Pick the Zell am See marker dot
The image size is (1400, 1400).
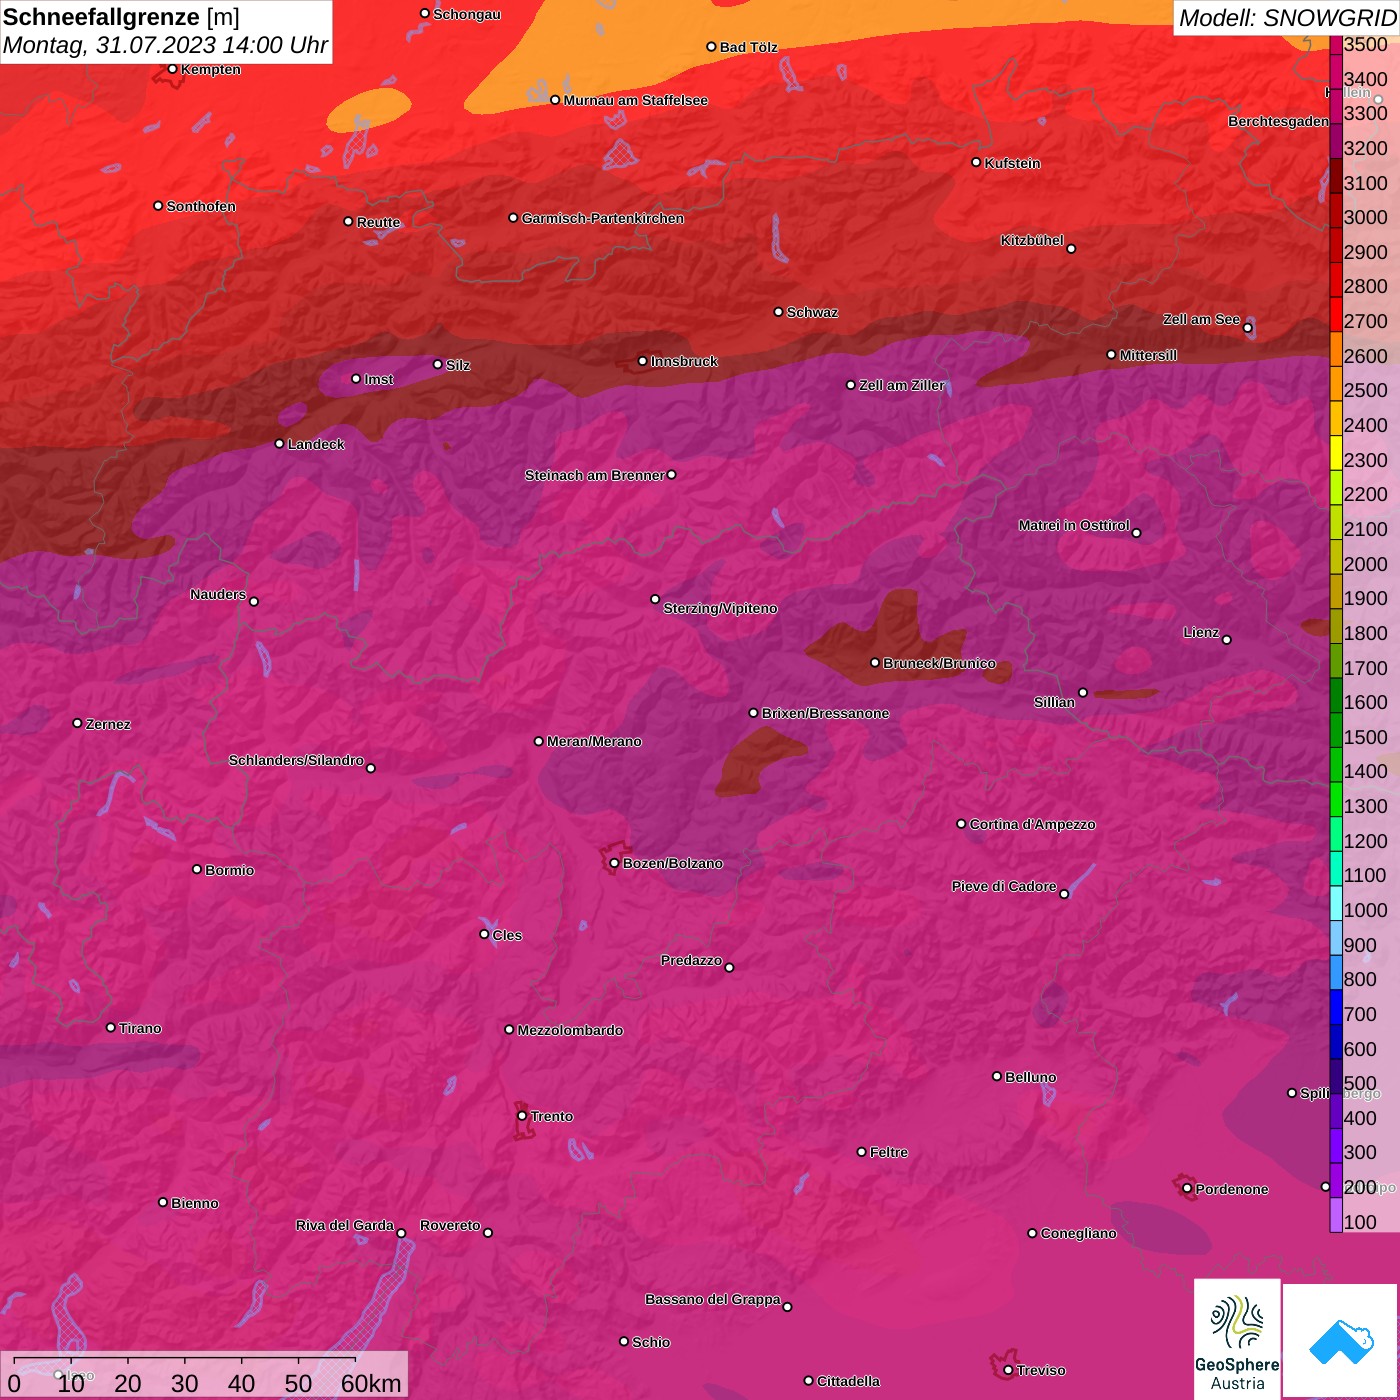coord(1247,328)
